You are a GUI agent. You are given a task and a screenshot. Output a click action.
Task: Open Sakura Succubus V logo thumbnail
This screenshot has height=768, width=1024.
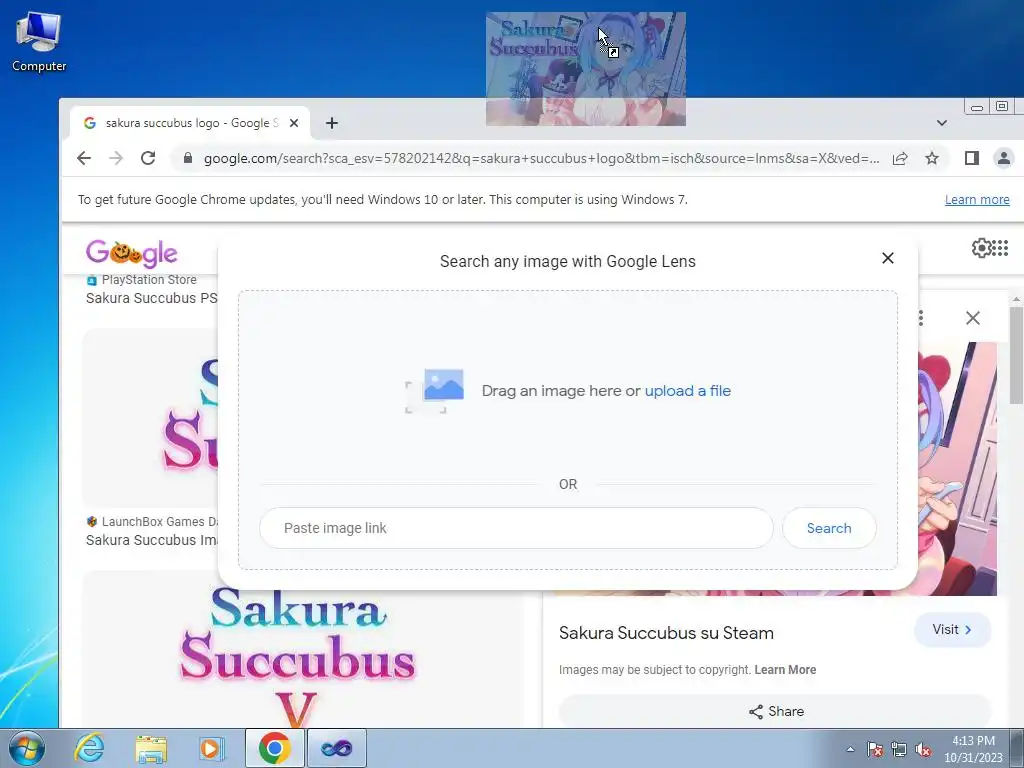[x=302, y=650]
